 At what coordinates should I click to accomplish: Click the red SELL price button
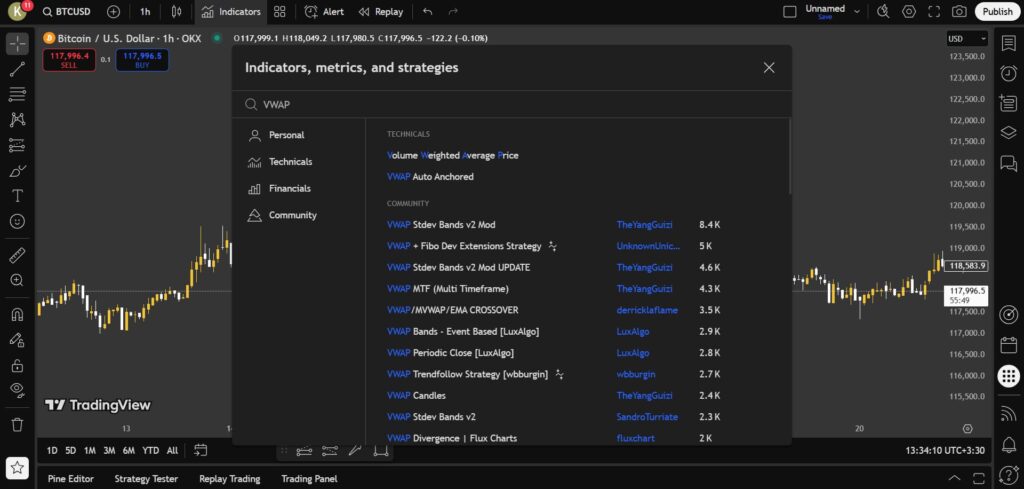click(x=69, y=60)
